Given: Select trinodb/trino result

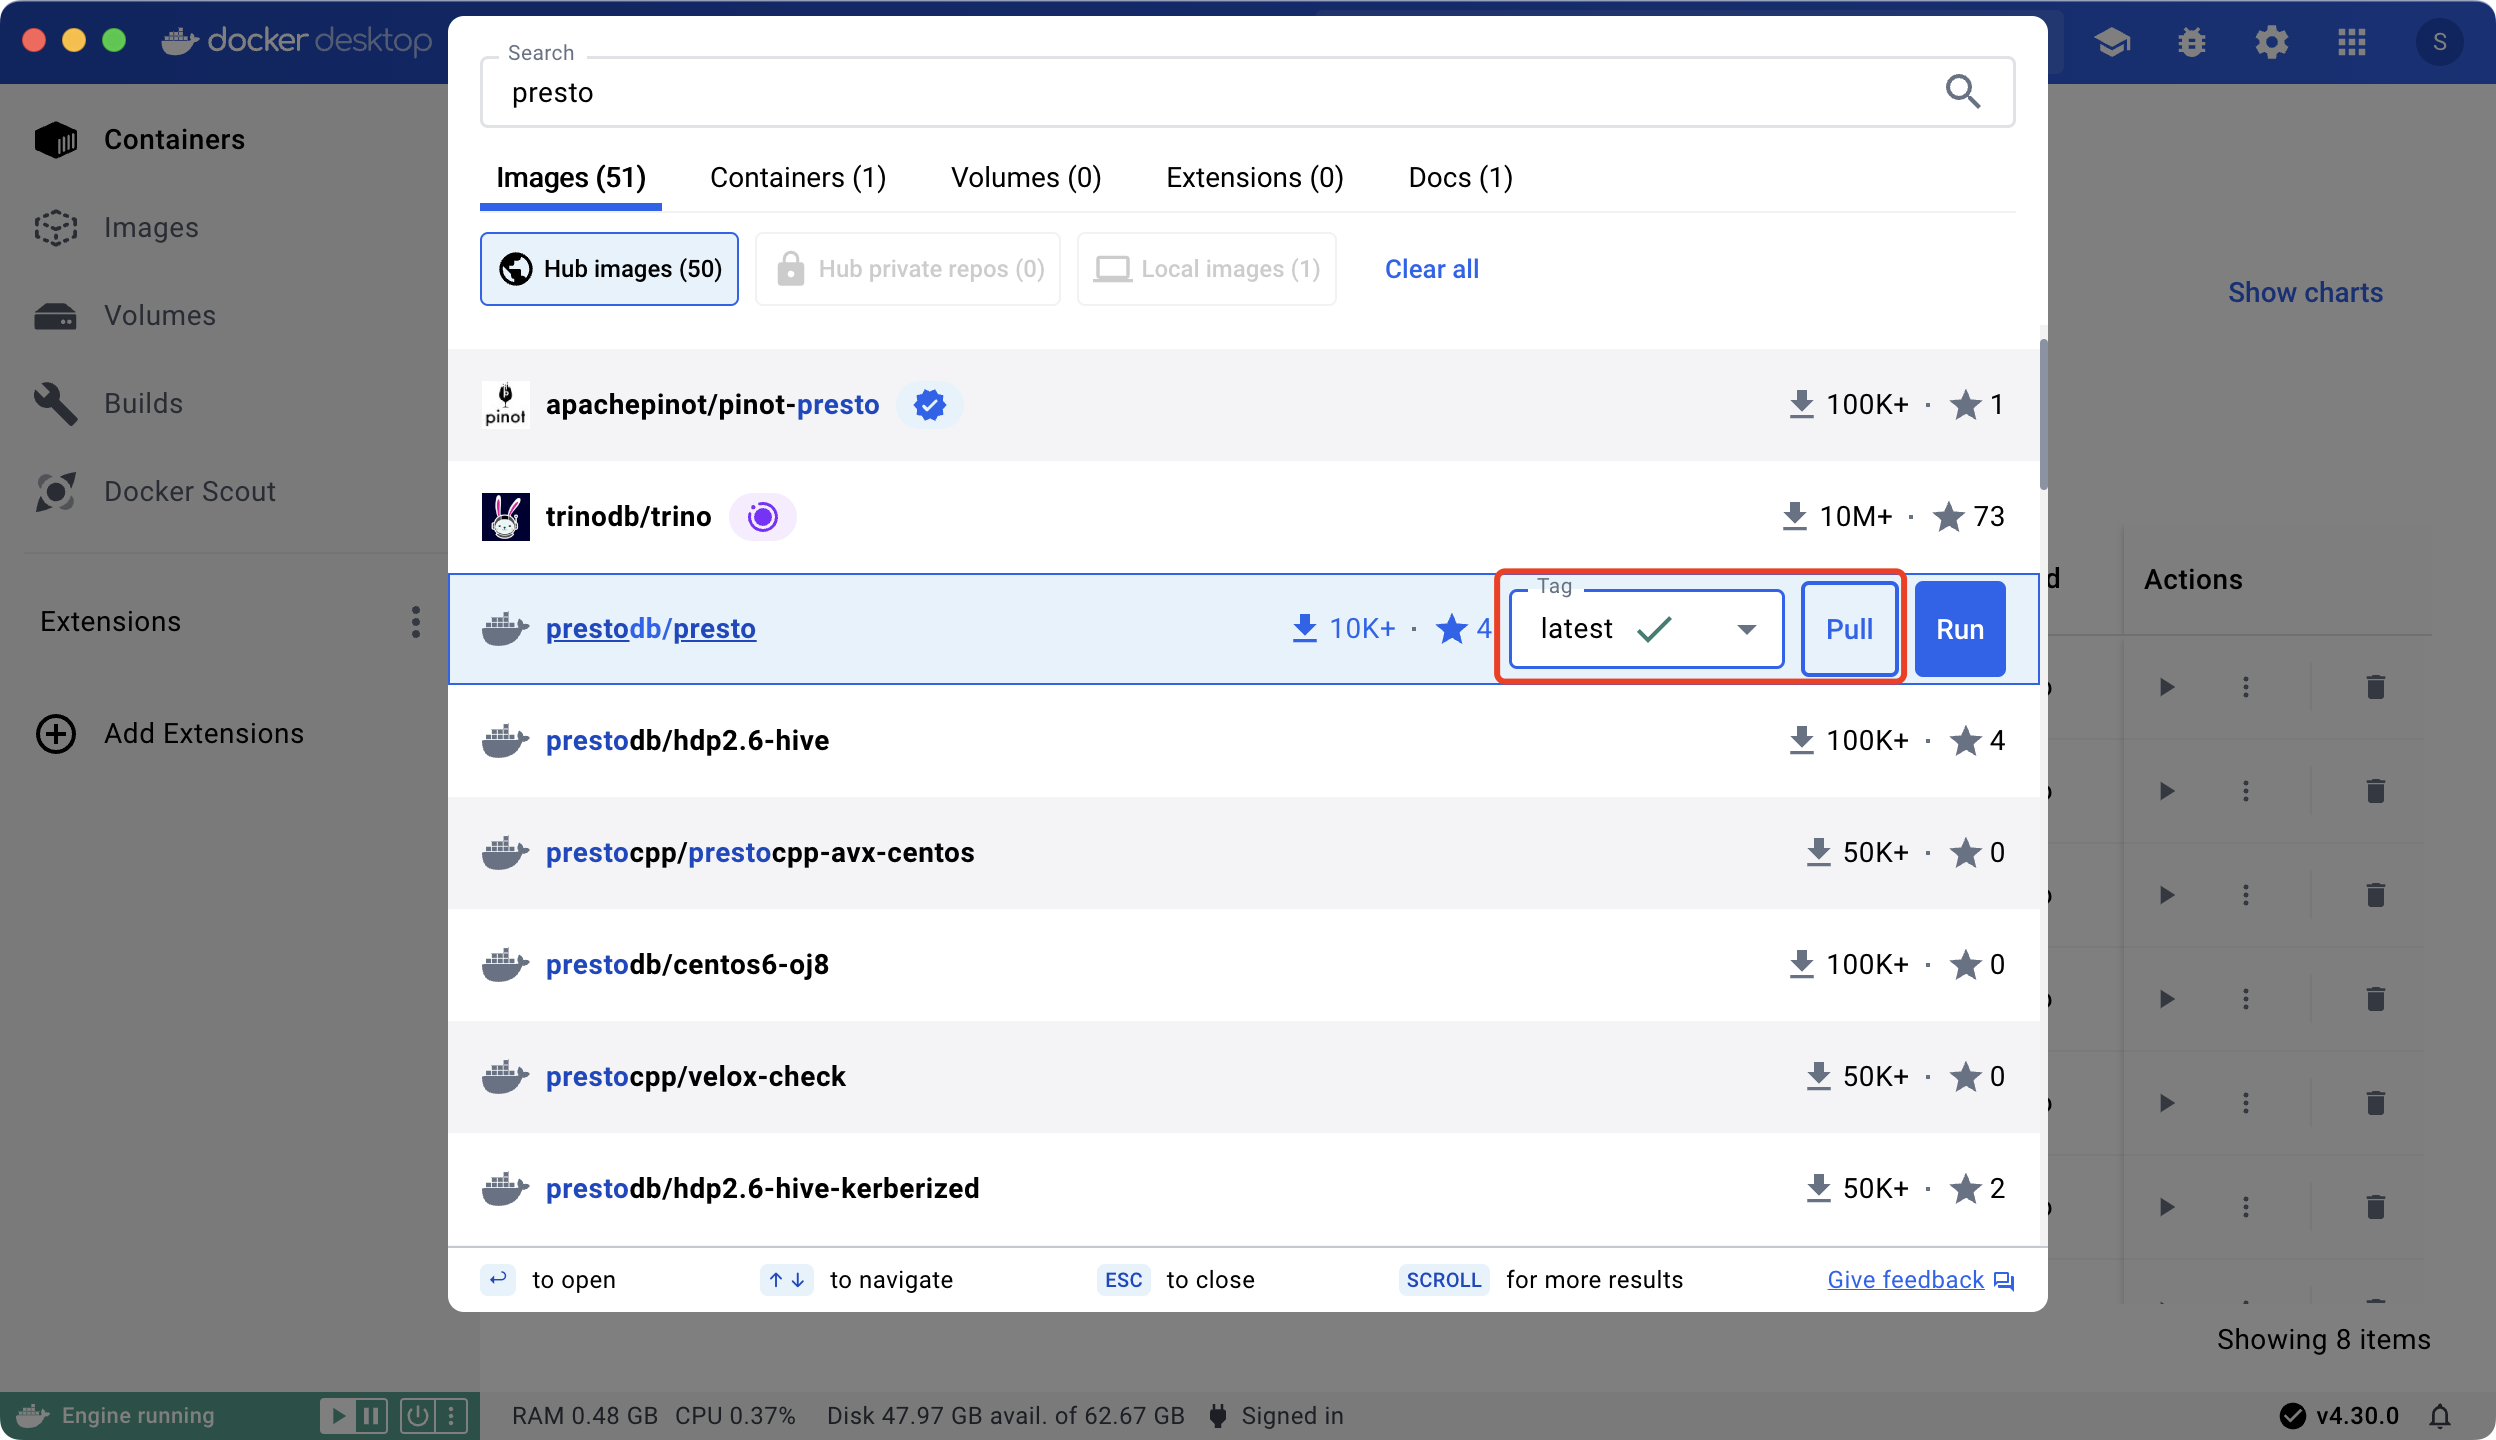Looking at the screenshot, I should (x=1243, y=517).
